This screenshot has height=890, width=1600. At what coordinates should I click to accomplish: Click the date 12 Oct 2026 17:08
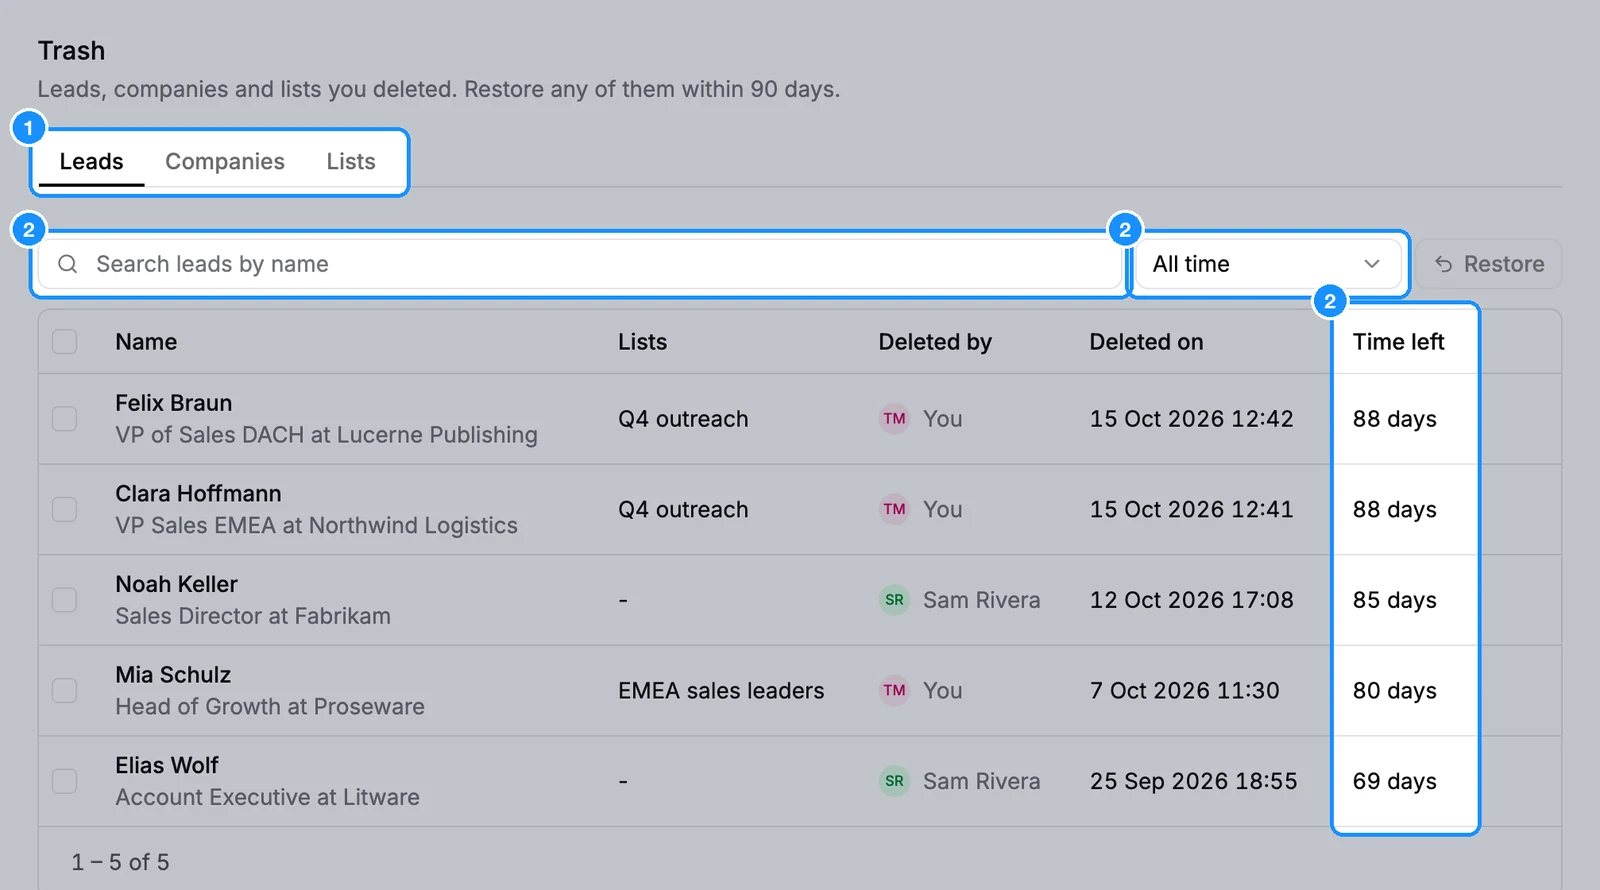[1192, 600]
